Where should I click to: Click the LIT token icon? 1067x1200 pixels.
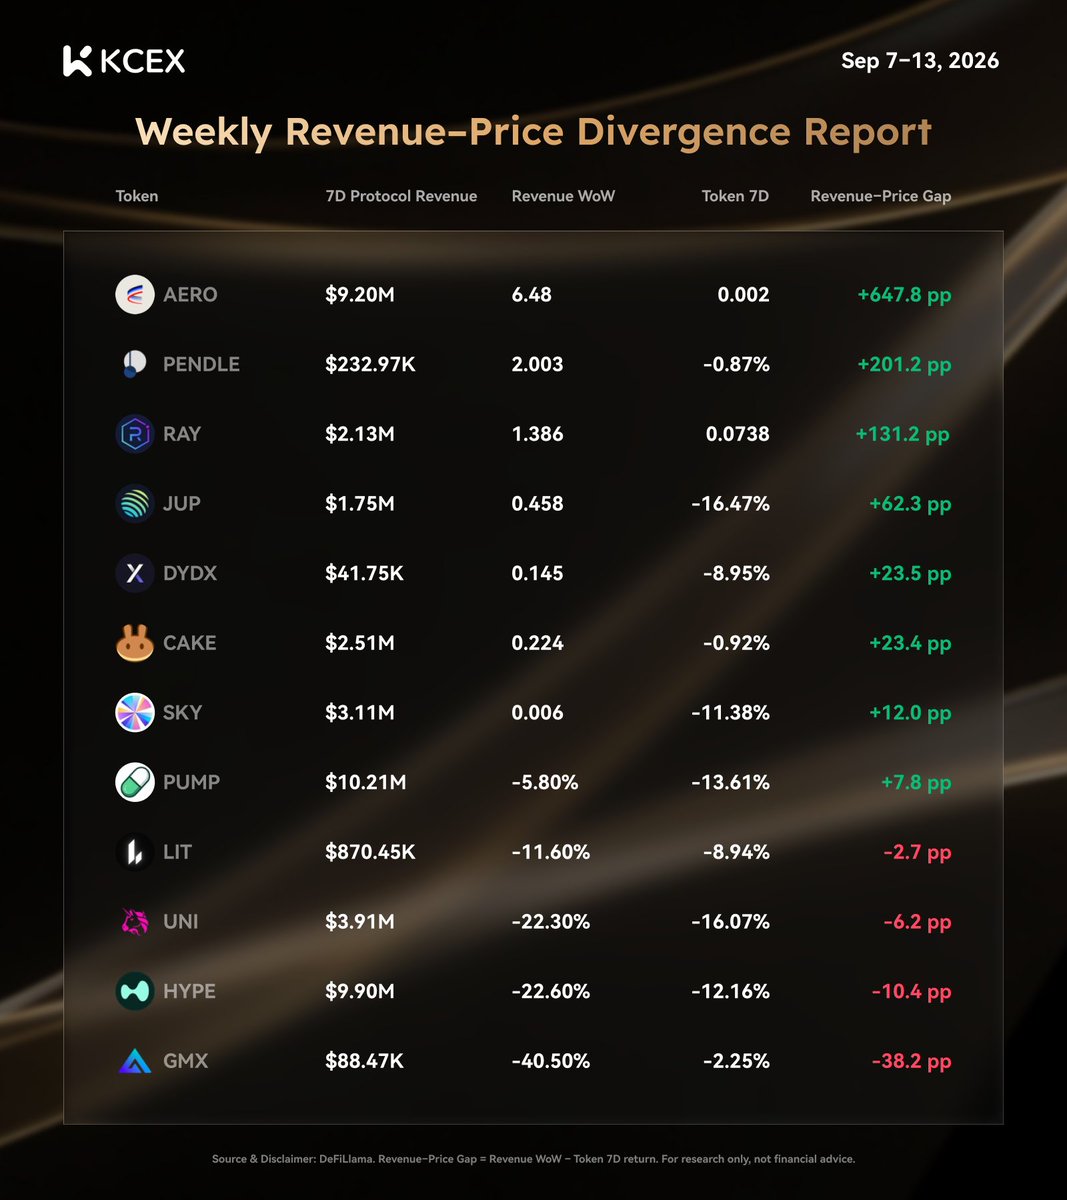point(135,852)
